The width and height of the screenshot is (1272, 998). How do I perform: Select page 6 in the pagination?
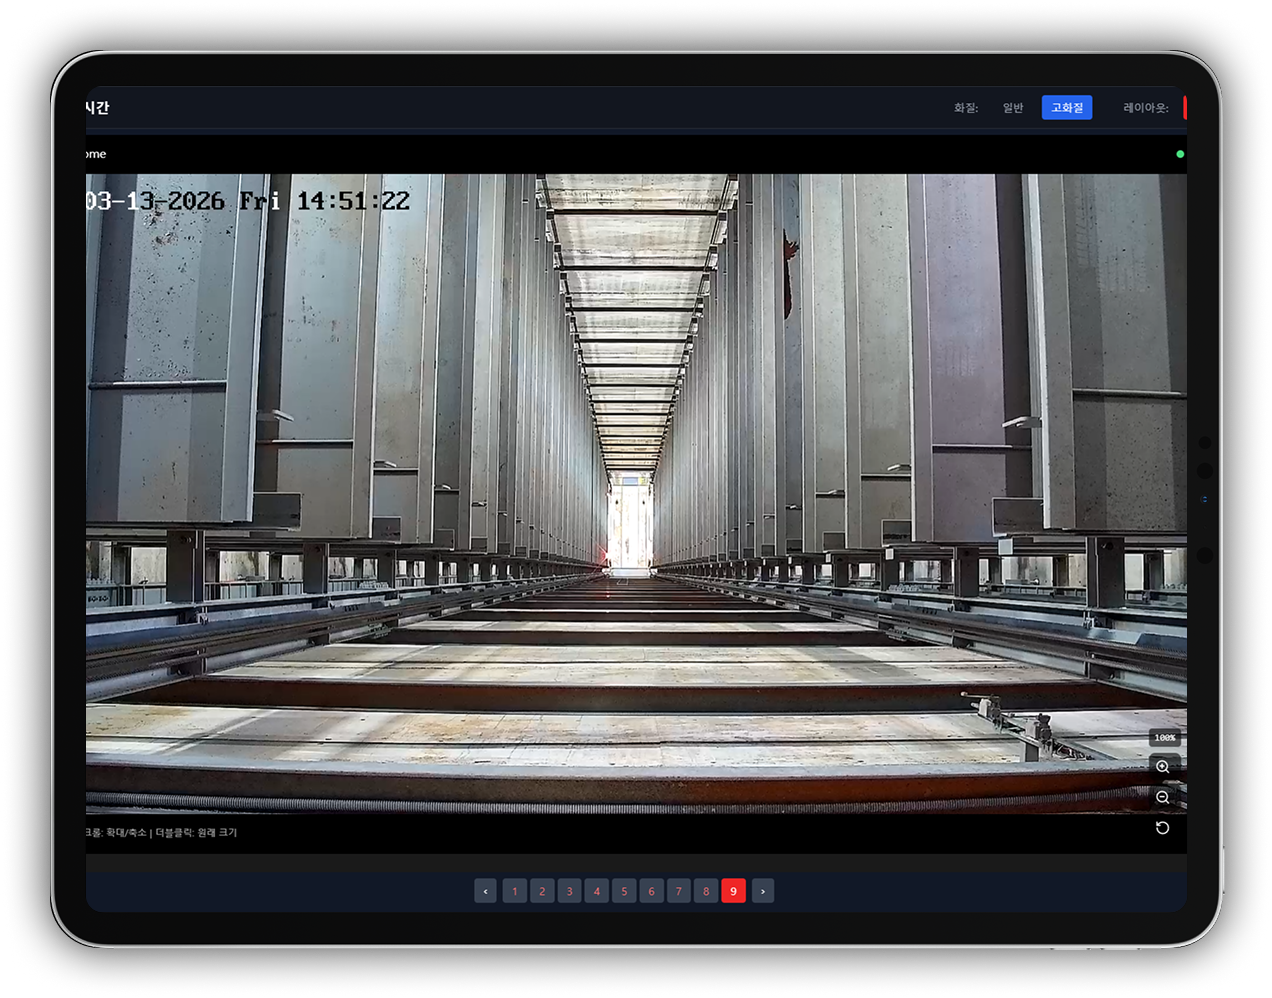click(651, 891)
